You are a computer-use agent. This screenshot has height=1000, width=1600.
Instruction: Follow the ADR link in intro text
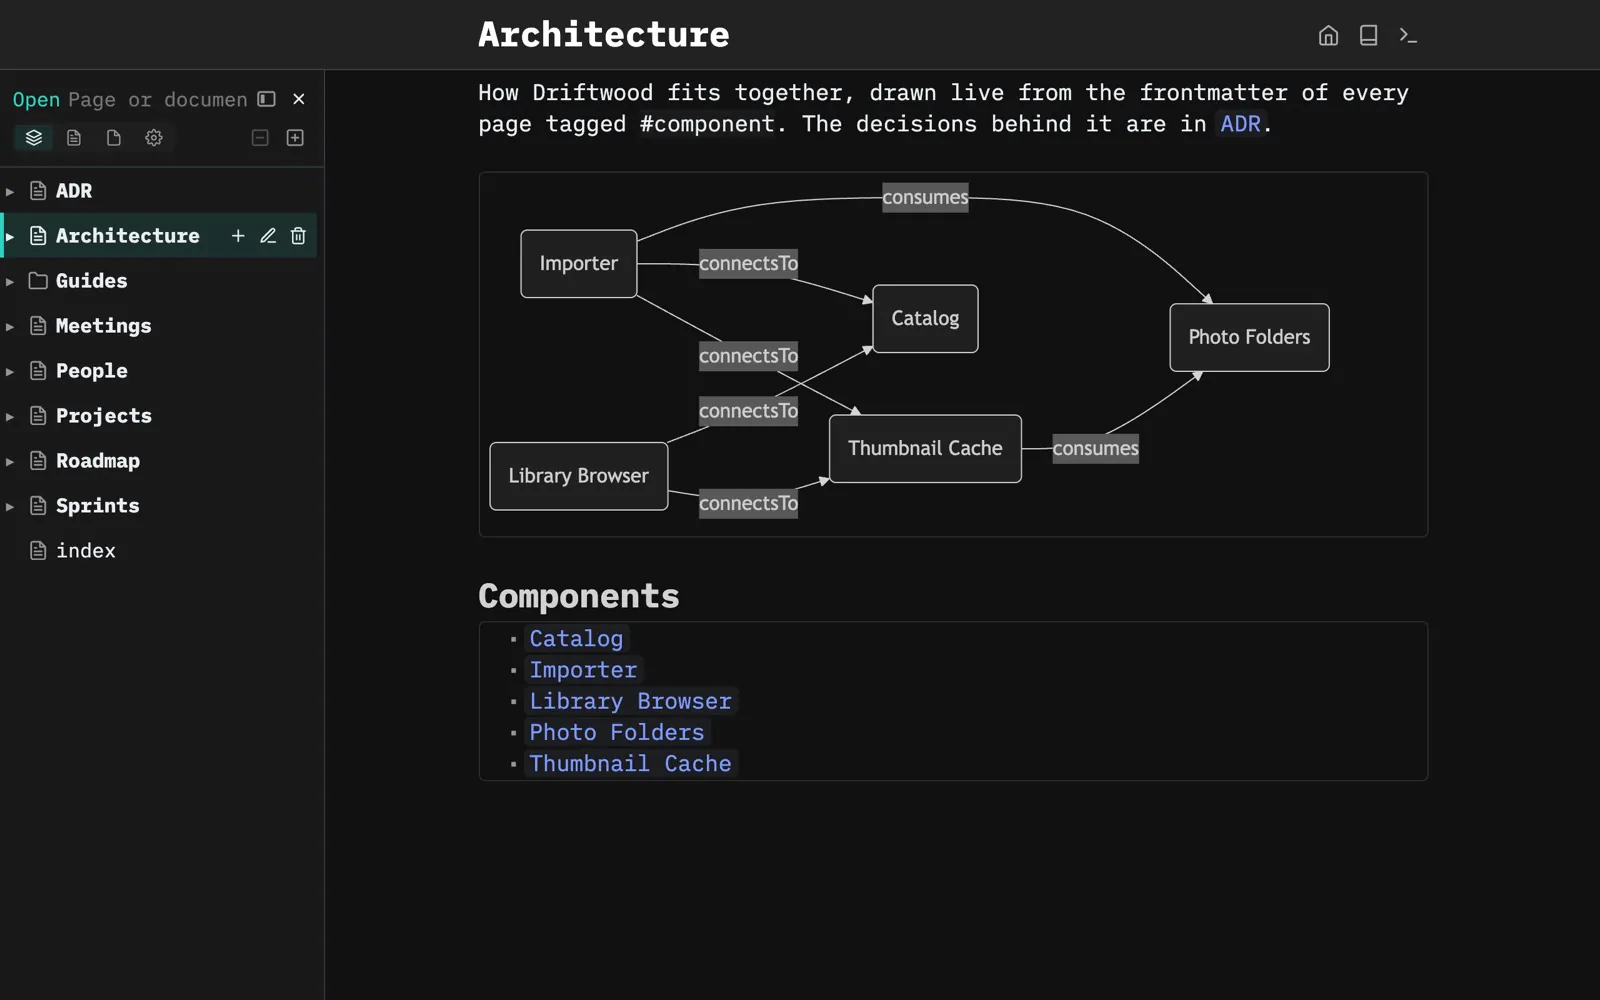[1240, 124]
